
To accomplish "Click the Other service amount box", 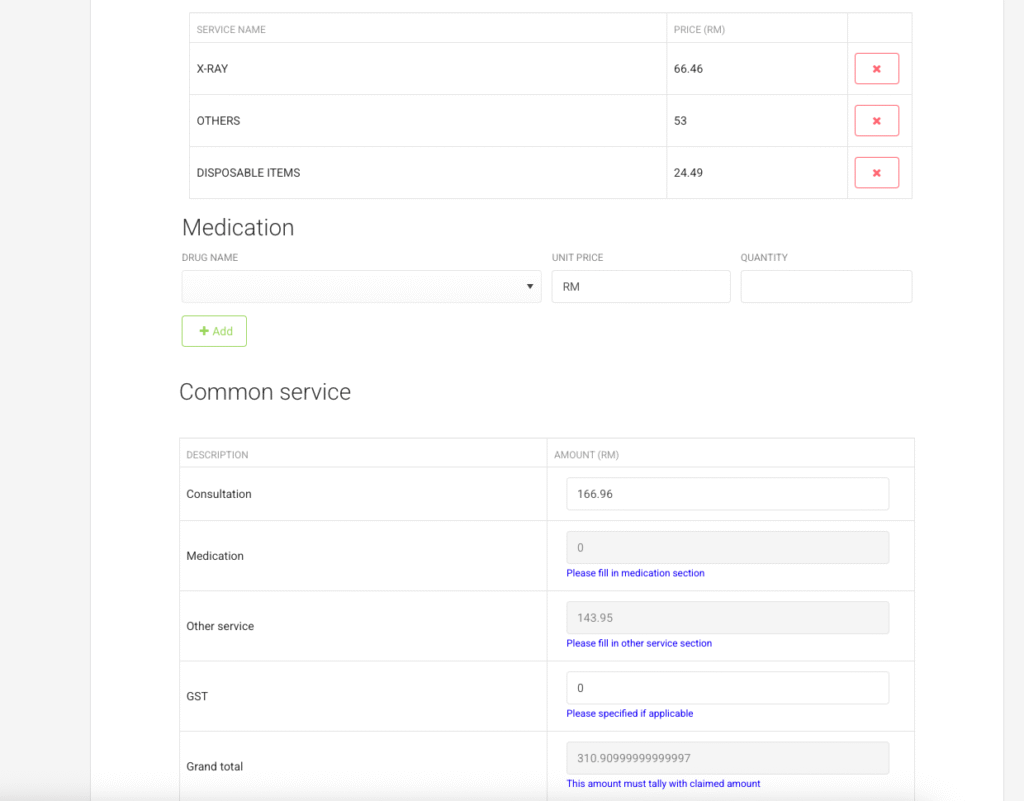I will pos(727,618).
